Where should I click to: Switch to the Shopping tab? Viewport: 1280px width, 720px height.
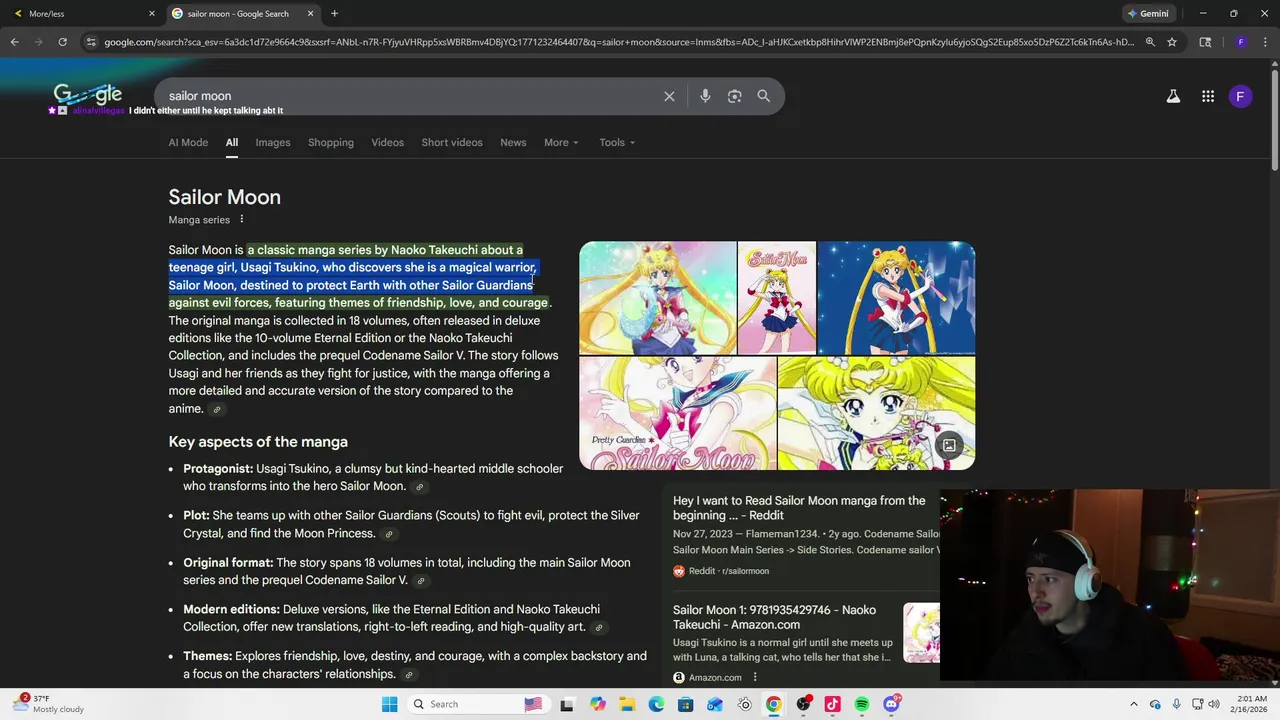click(331, 142)
